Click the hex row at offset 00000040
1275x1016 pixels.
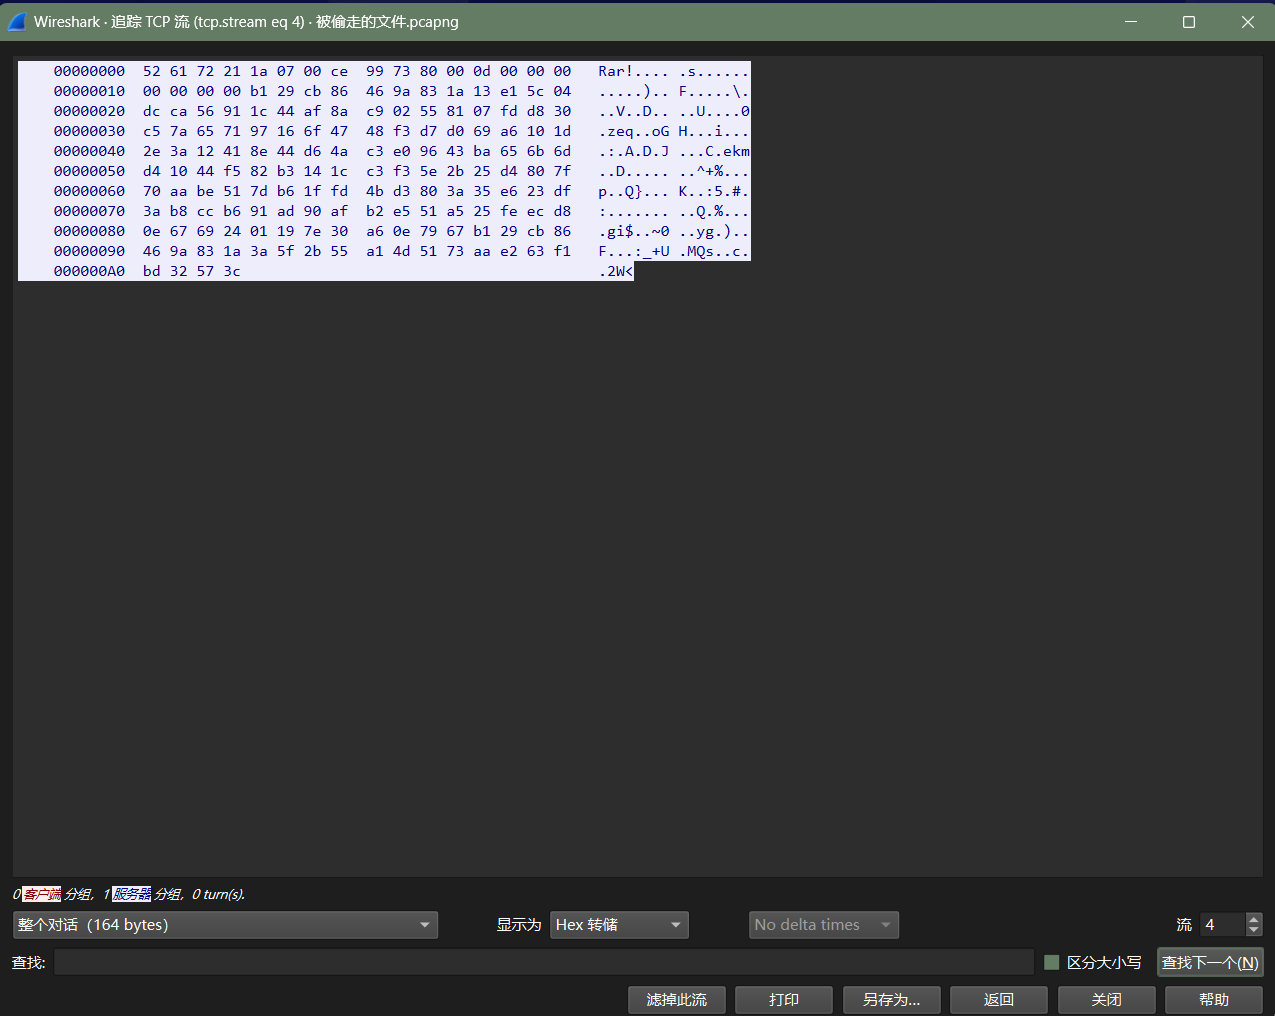click(x=384, y=151)
